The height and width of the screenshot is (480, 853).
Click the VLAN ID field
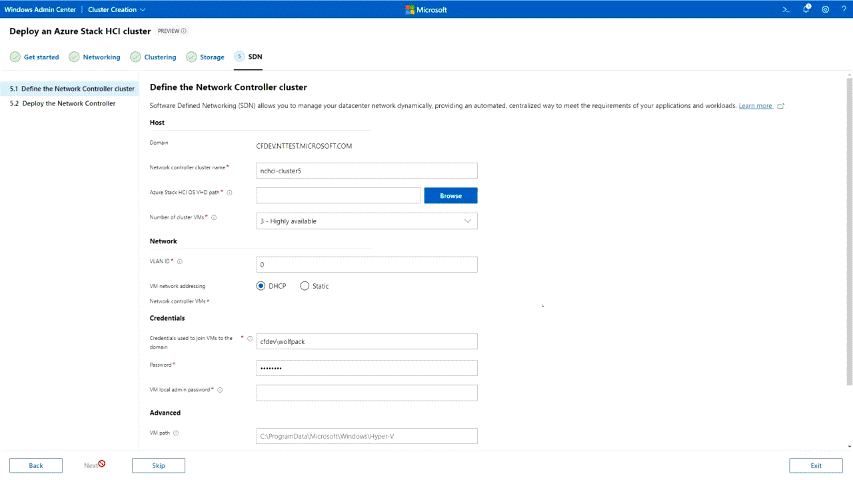pyautogui.click(x=367, y=264)
